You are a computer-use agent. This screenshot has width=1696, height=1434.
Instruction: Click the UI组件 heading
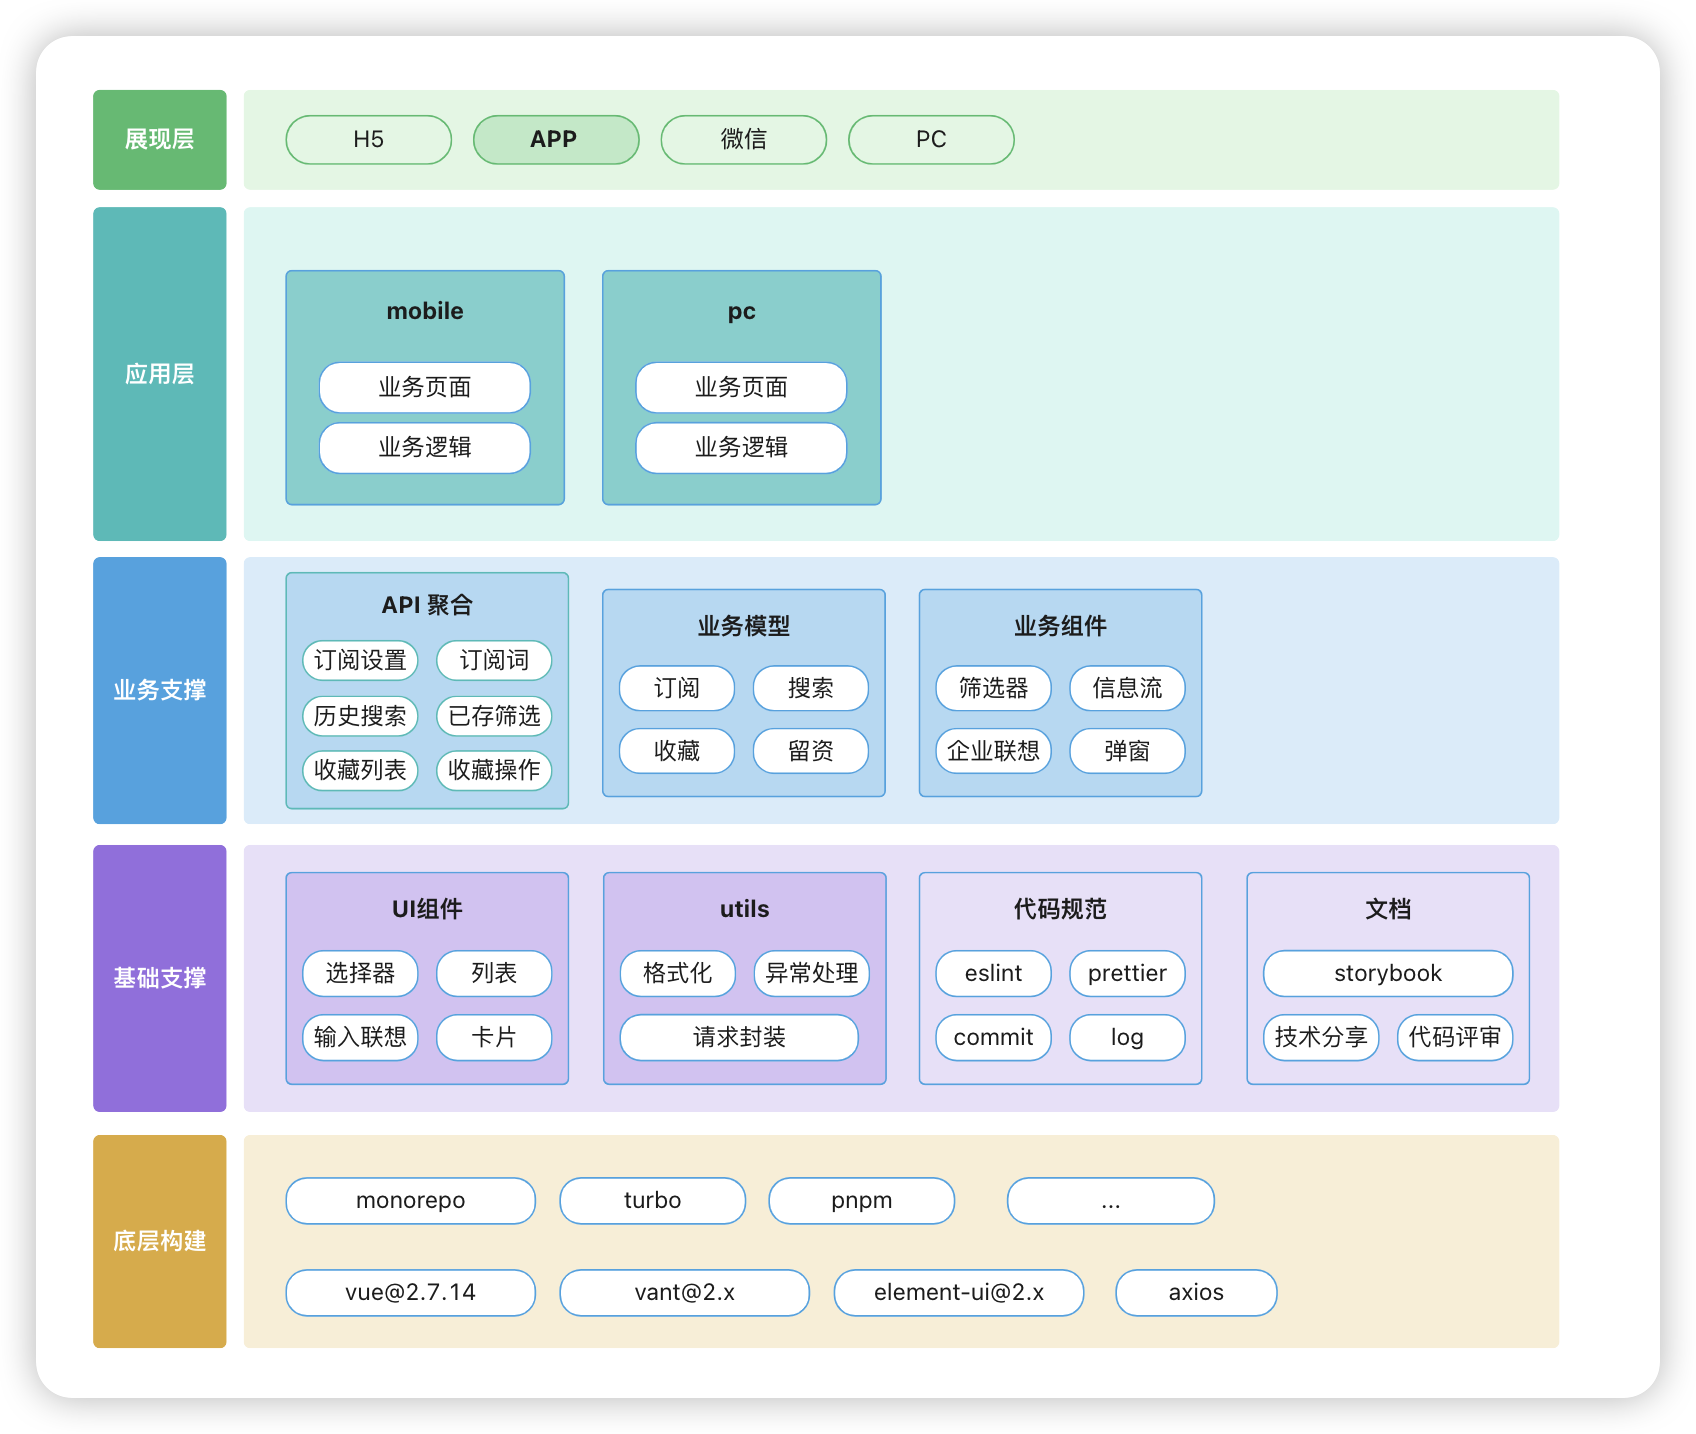pyautogui.click(x=427, y=909)
